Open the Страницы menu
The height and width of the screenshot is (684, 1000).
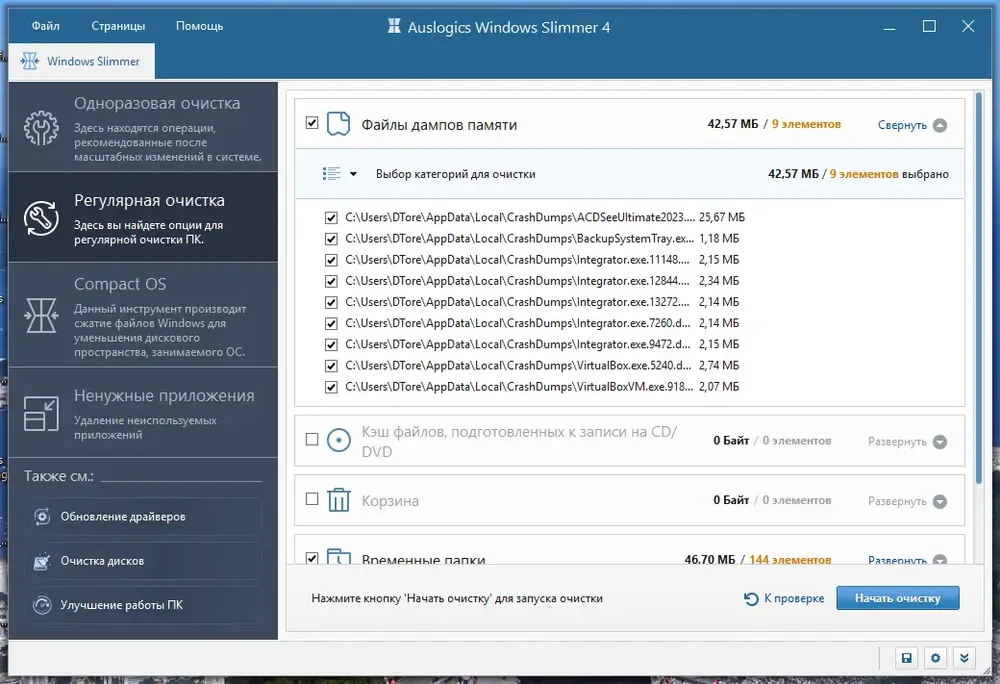coord(118,26)
